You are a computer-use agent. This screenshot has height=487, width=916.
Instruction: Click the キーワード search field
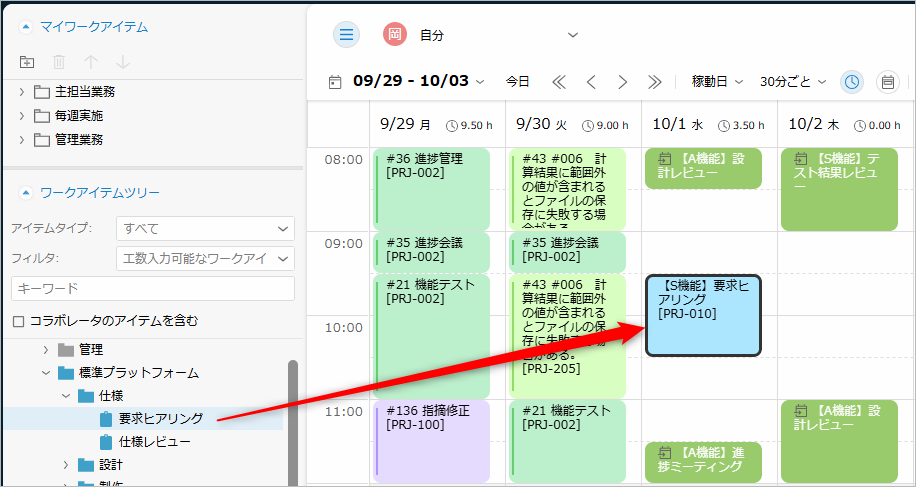click(153, 288)
